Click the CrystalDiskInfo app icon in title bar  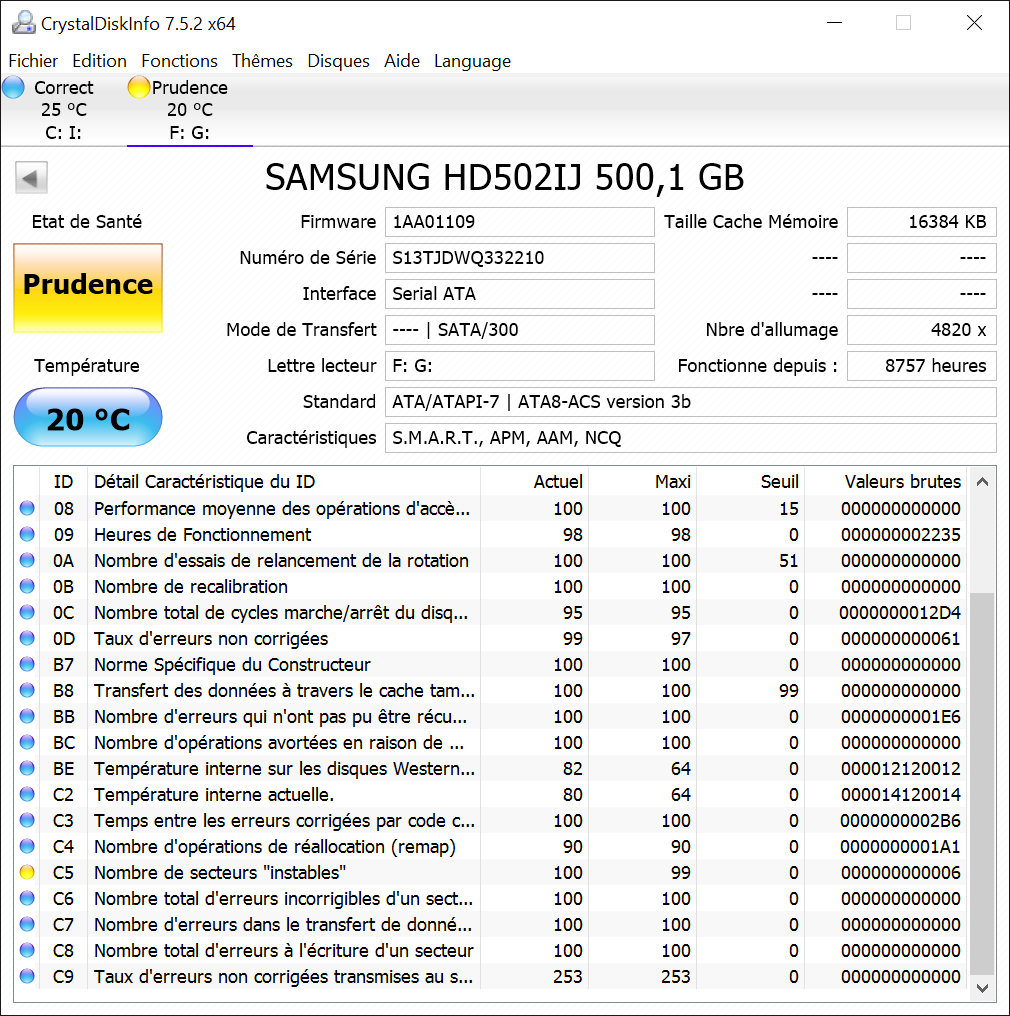[23, 23]
